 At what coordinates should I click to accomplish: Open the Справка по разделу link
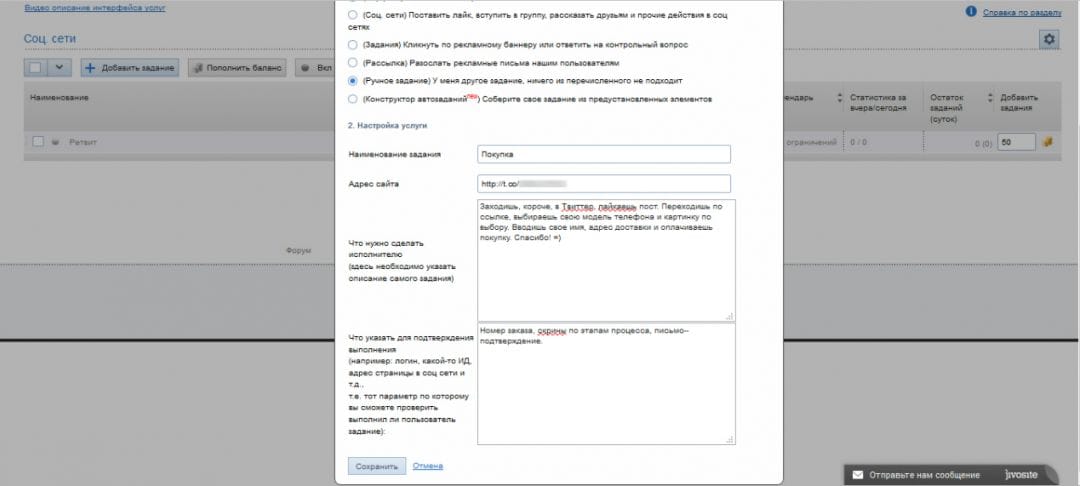[1022, 12]
